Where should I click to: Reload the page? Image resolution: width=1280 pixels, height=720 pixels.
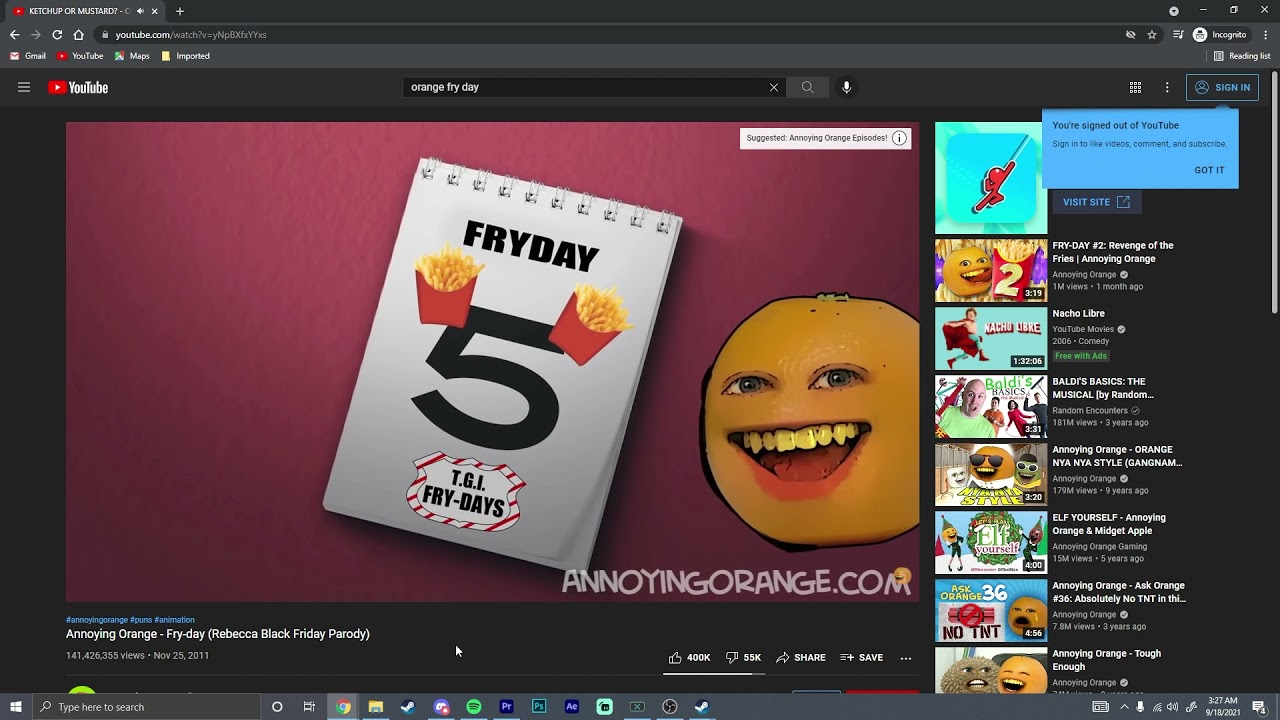(57, 34)
